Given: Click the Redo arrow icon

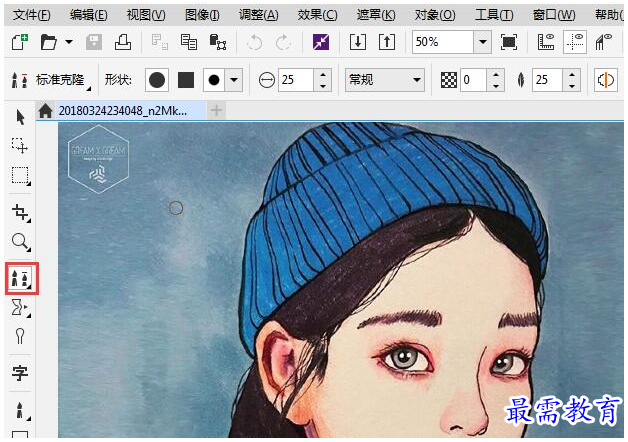Looking at the screenshot, I should (283, 42).
